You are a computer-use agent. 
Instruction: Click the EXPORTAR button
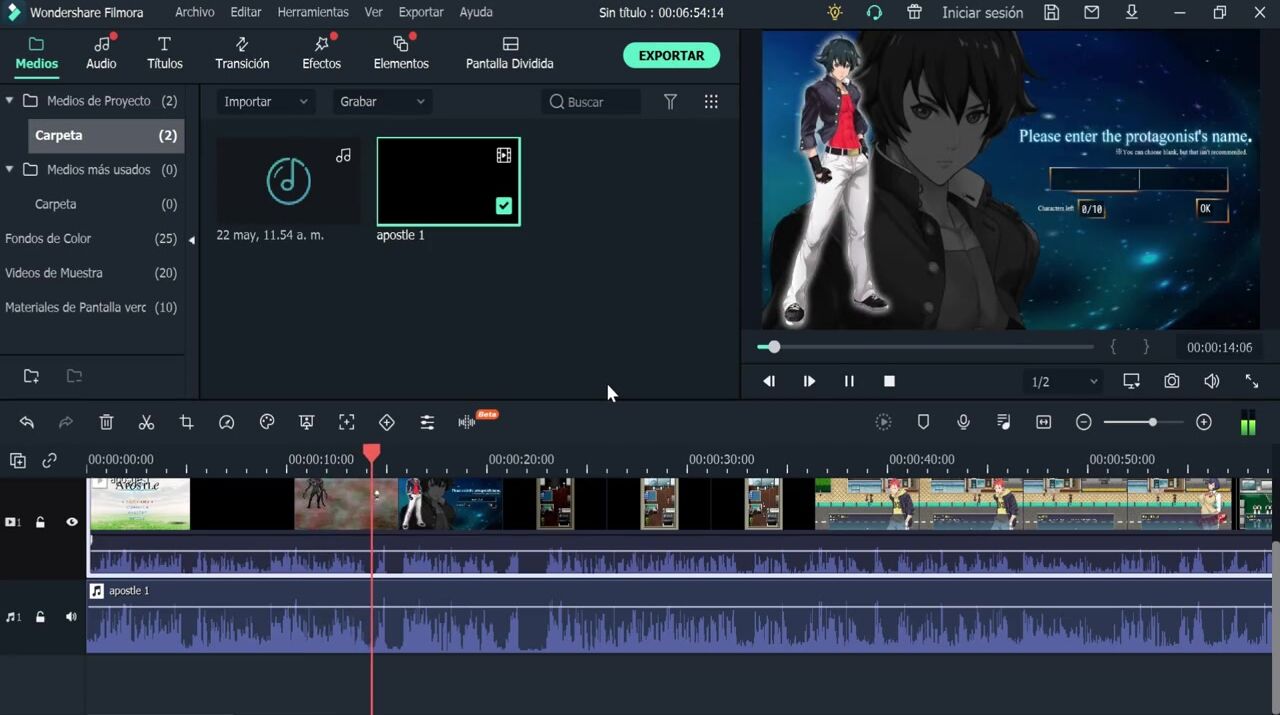pyautogui.click(x=671, y=56)
